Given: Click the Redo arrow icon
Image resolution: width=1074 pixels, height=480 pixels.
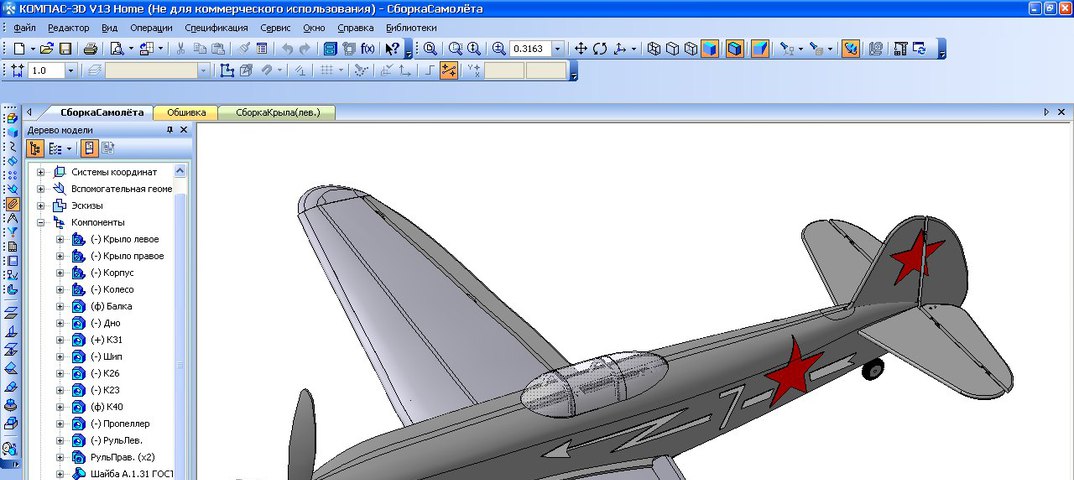Looking at the screenshot, I should (305, 49).
